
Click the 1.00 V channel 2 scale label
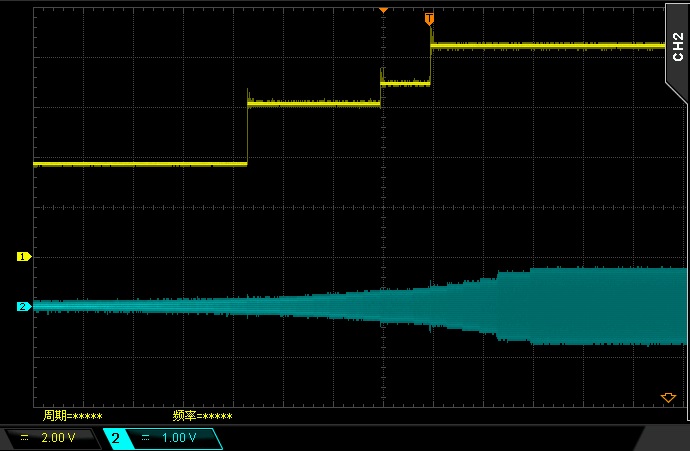tap(179, 438)
